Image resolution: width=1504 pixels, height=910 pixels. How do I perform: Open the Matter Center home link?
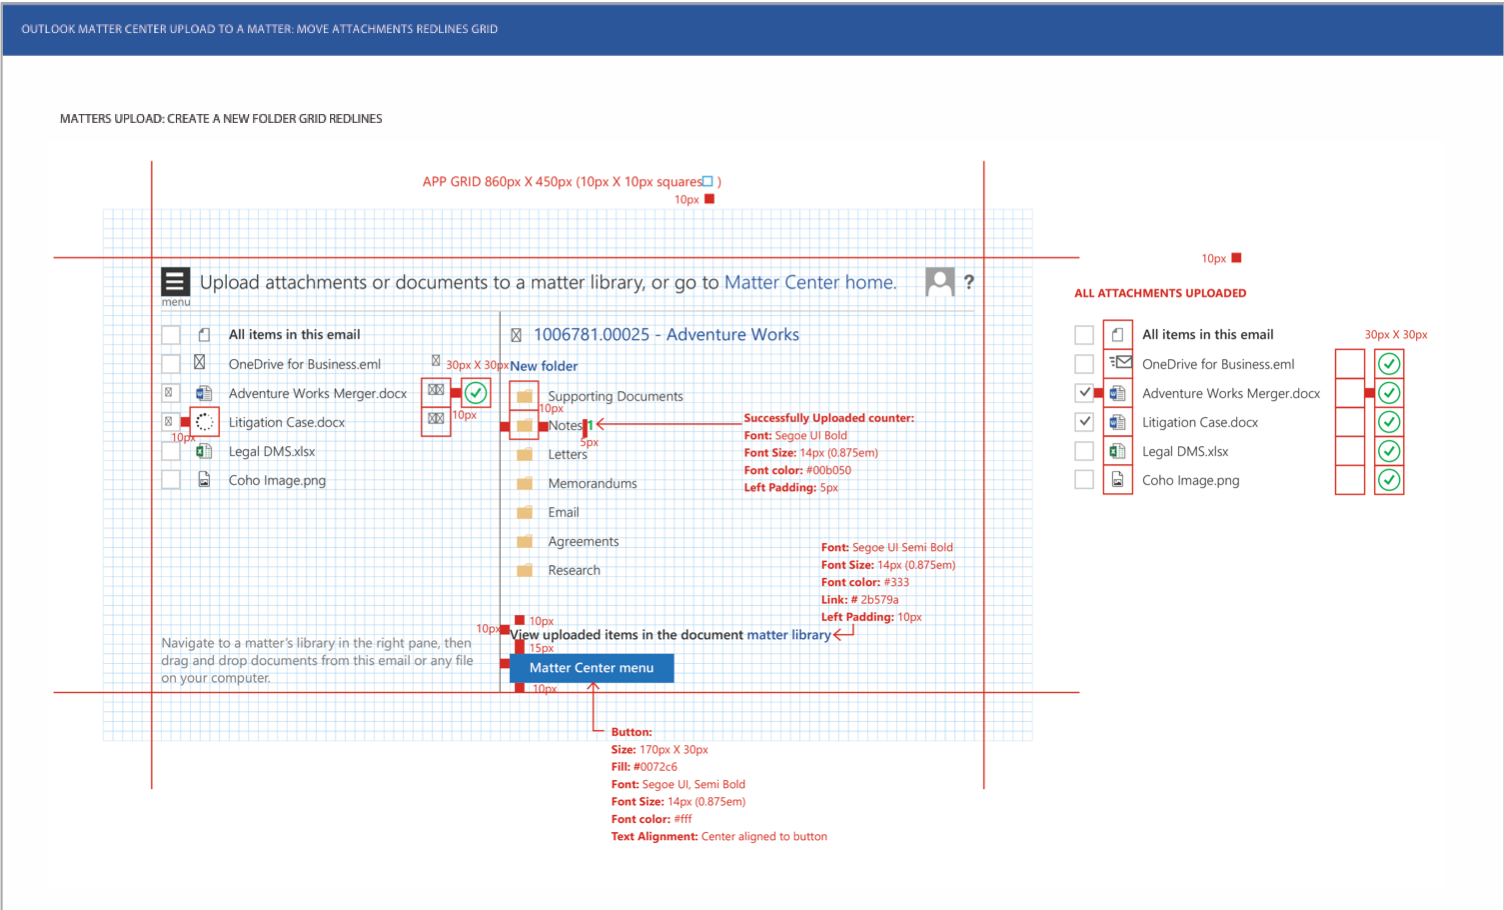(809, 282)
